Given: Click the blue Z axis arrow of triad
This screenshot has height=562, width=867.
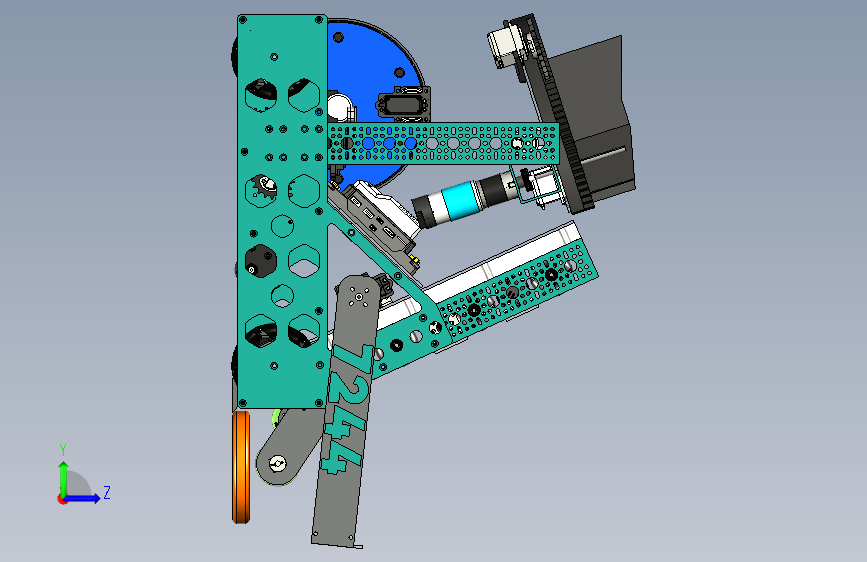Looking at the screenshot, I should click(83, 498).
